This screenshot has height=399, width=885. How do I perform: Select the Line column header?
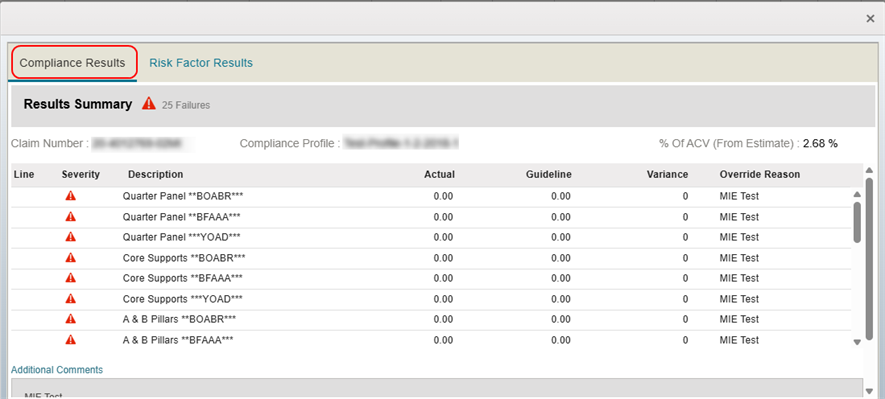pyautogui.click(x=24, y=174)
